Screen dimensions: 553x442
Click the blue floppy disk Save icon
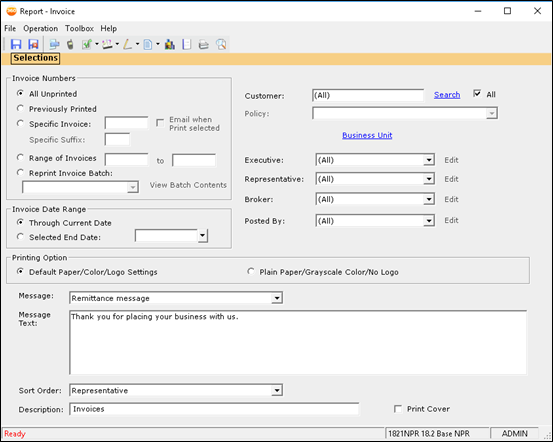[16, 44]
